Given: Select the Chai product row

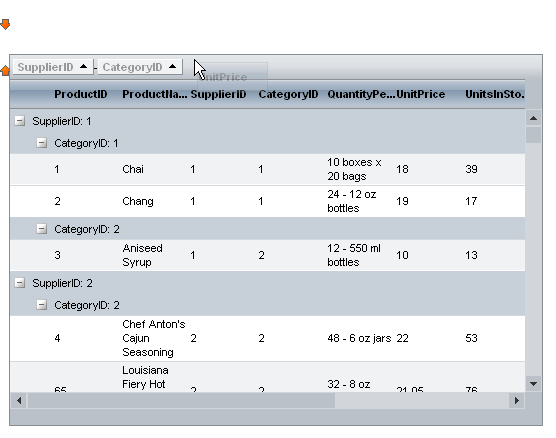Looking at the screenshot, I should [267, 169].
